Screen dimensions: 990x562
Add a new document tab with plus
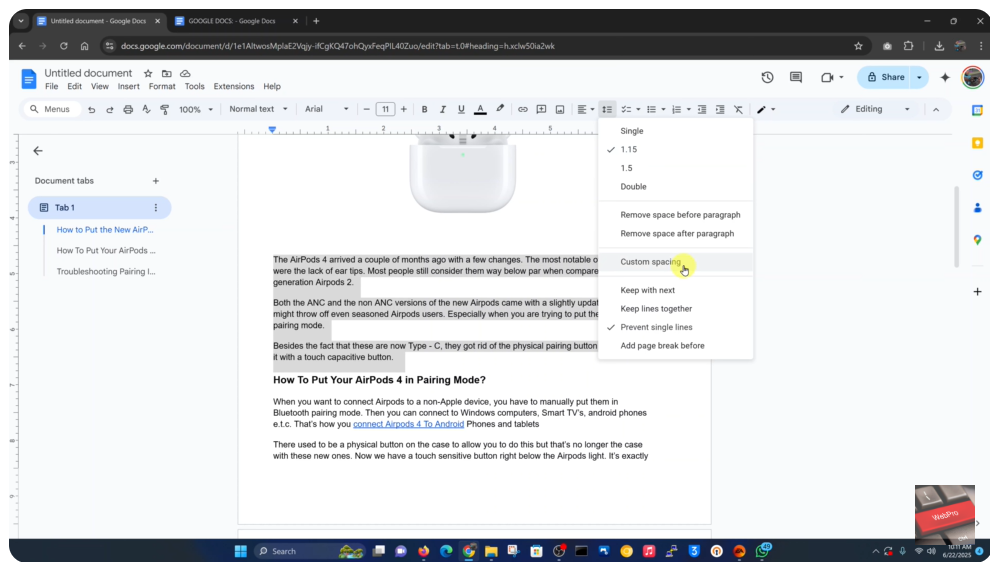click(x=155, y=181)
